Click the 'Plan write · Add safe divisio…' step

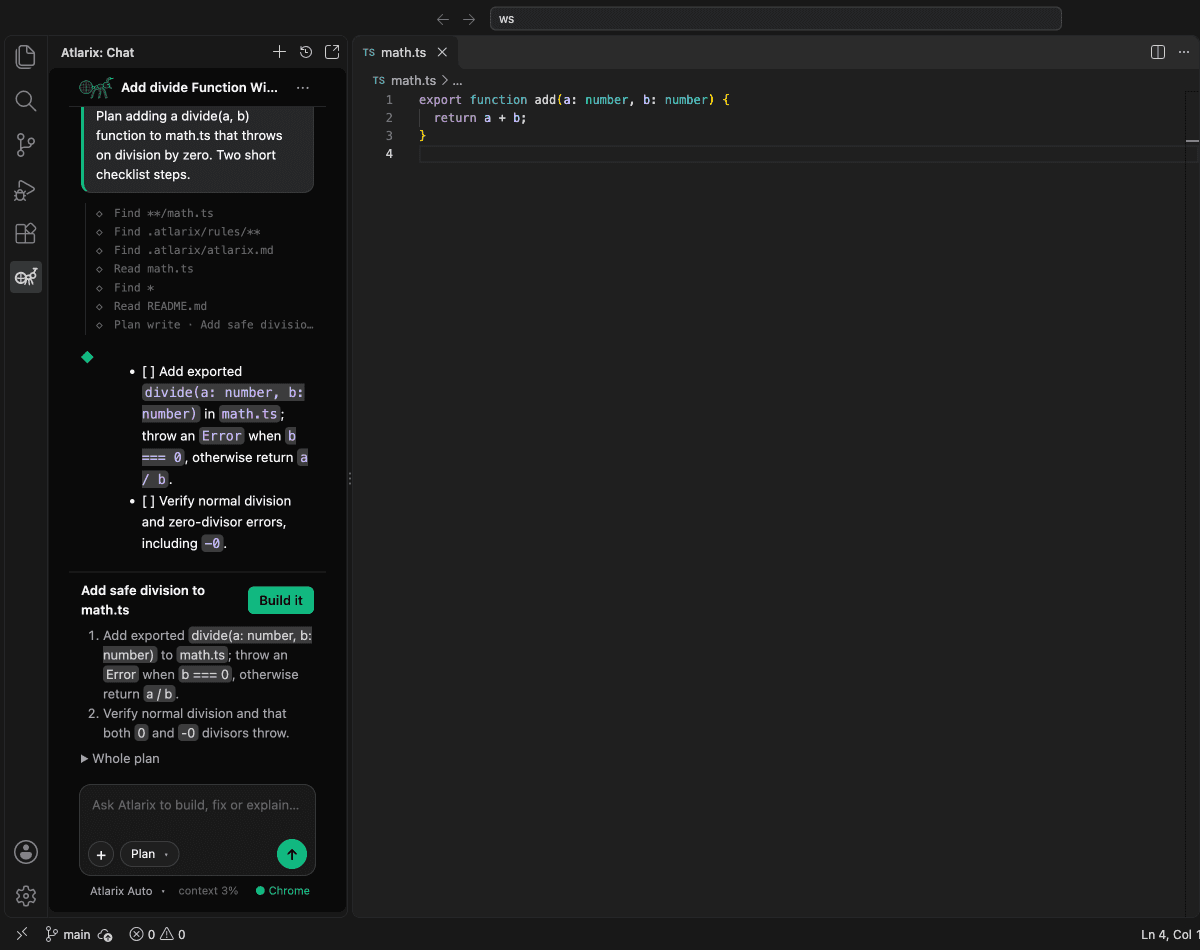pos(204,325)
